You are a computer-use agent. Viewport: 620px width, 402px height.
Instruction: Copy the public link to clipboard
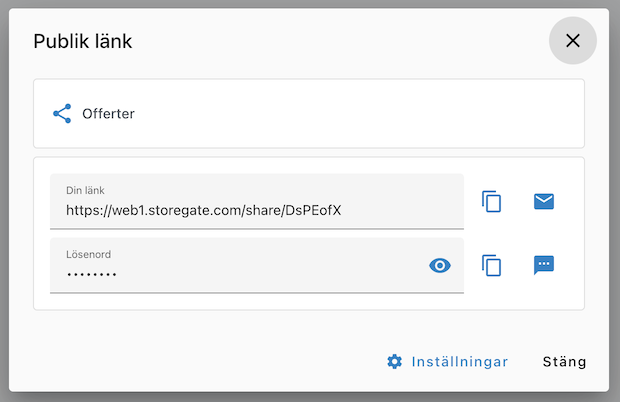point(491,202)
